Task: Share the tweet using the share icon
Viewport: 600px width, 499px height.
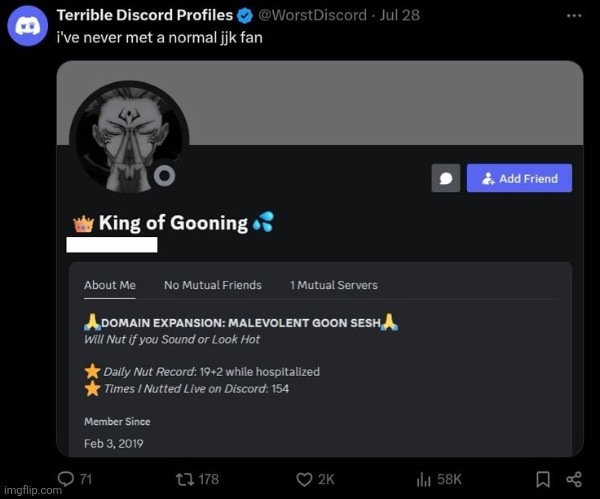Action: point(573,479)
